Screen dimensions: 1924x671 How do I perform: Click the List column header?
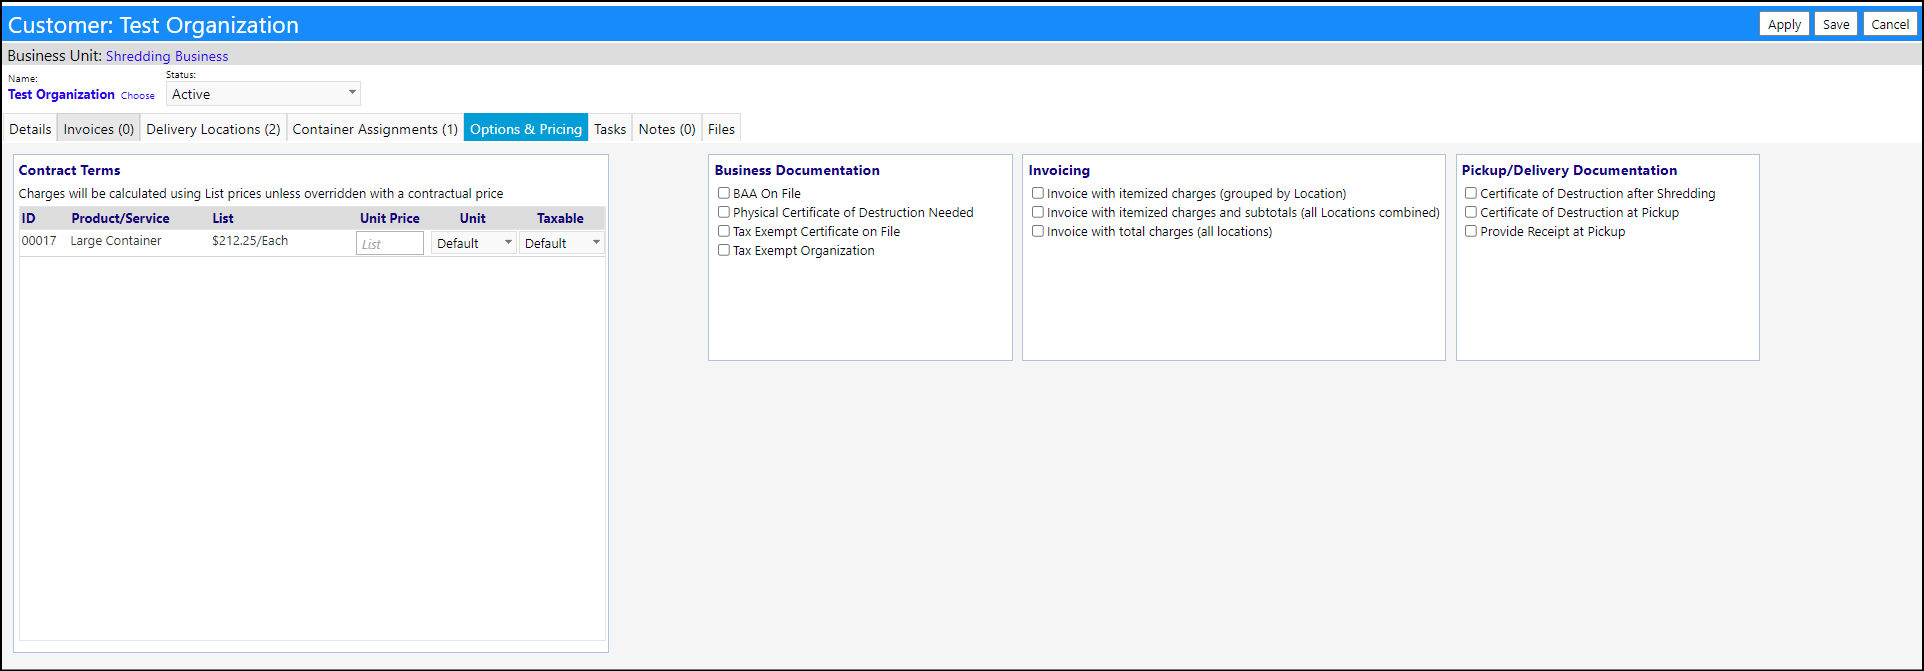(x=223, y=218)
